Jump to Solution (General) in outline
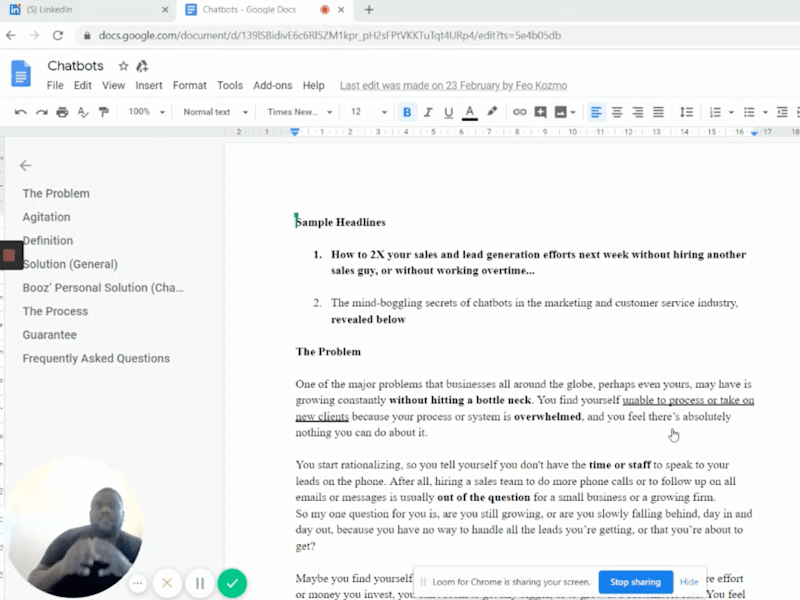 point(70,264)
